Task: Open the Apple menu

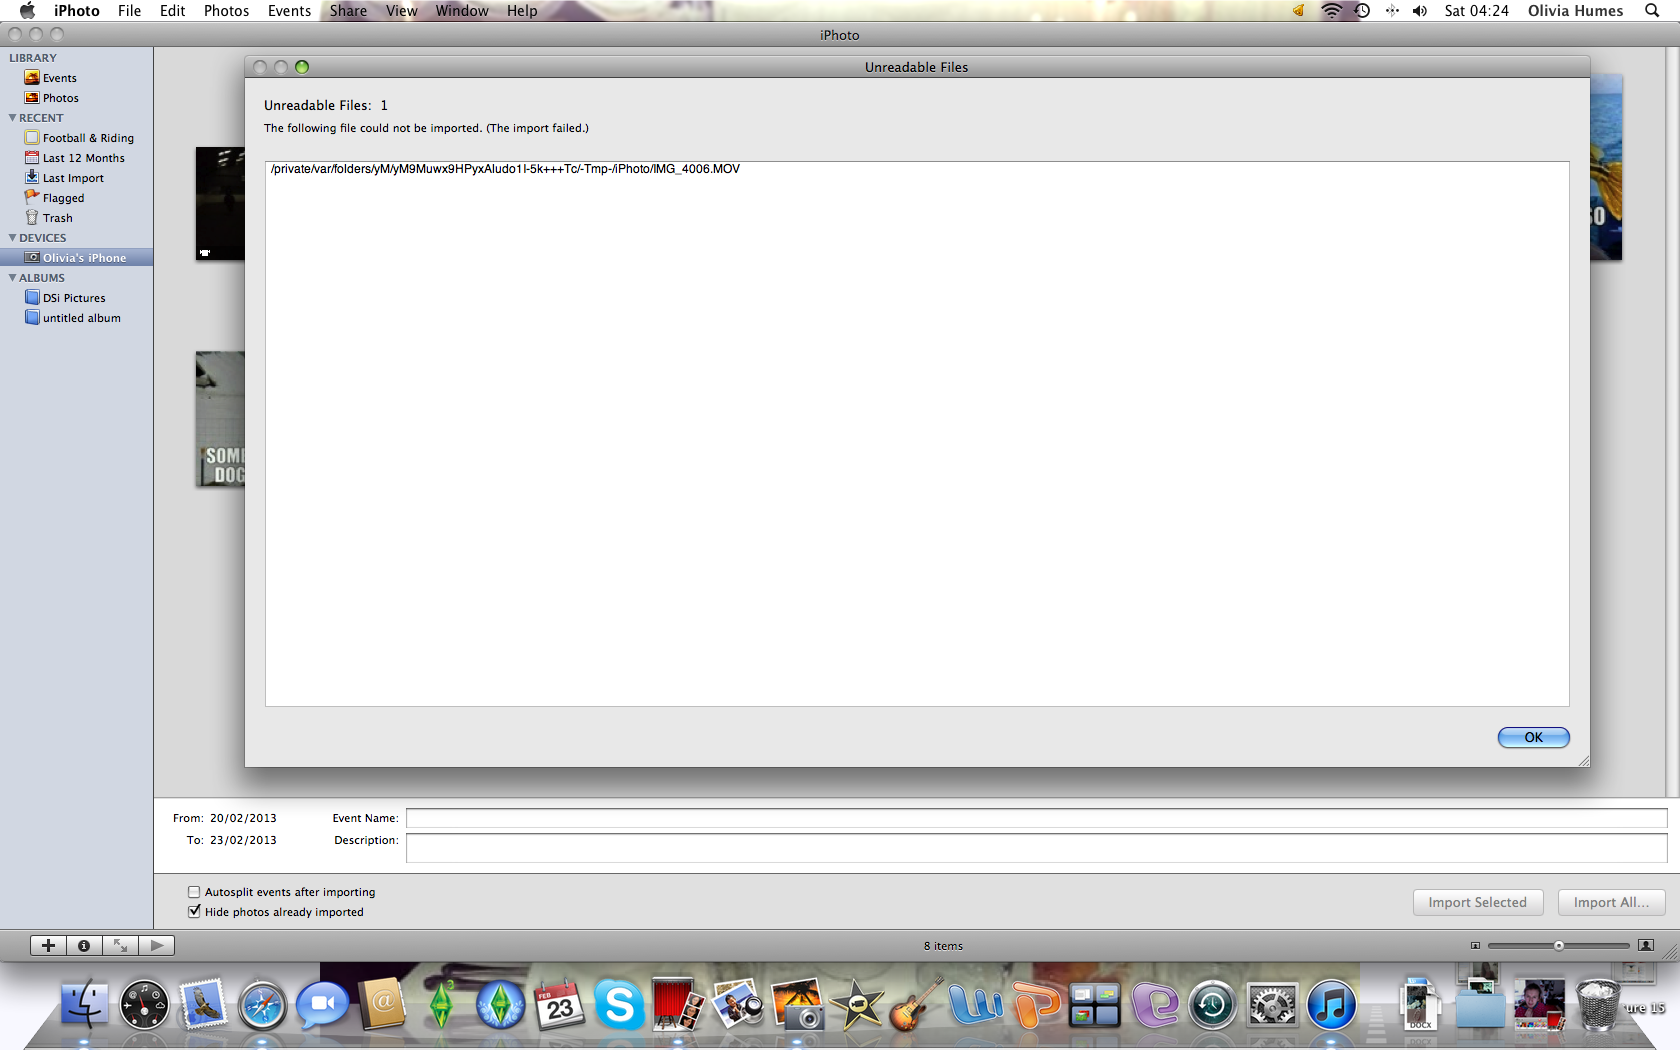Action: (27, 11)
